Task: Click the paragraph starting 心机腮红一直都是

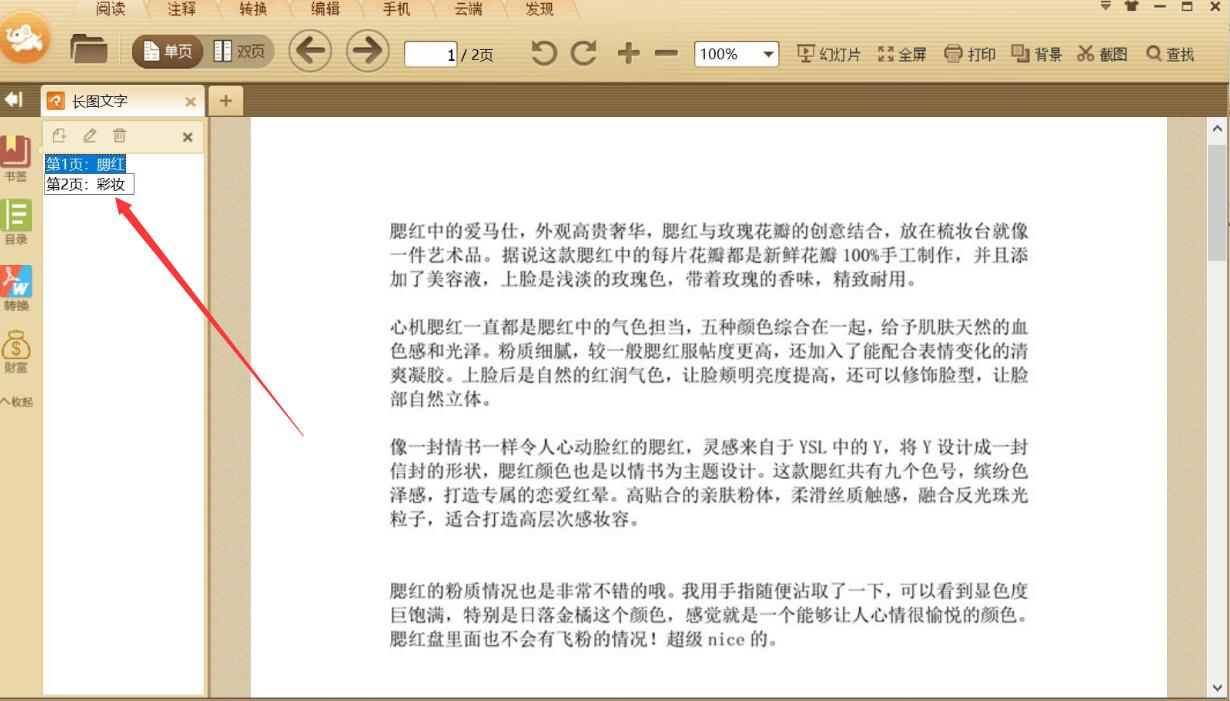Action: tap(708, 362)
